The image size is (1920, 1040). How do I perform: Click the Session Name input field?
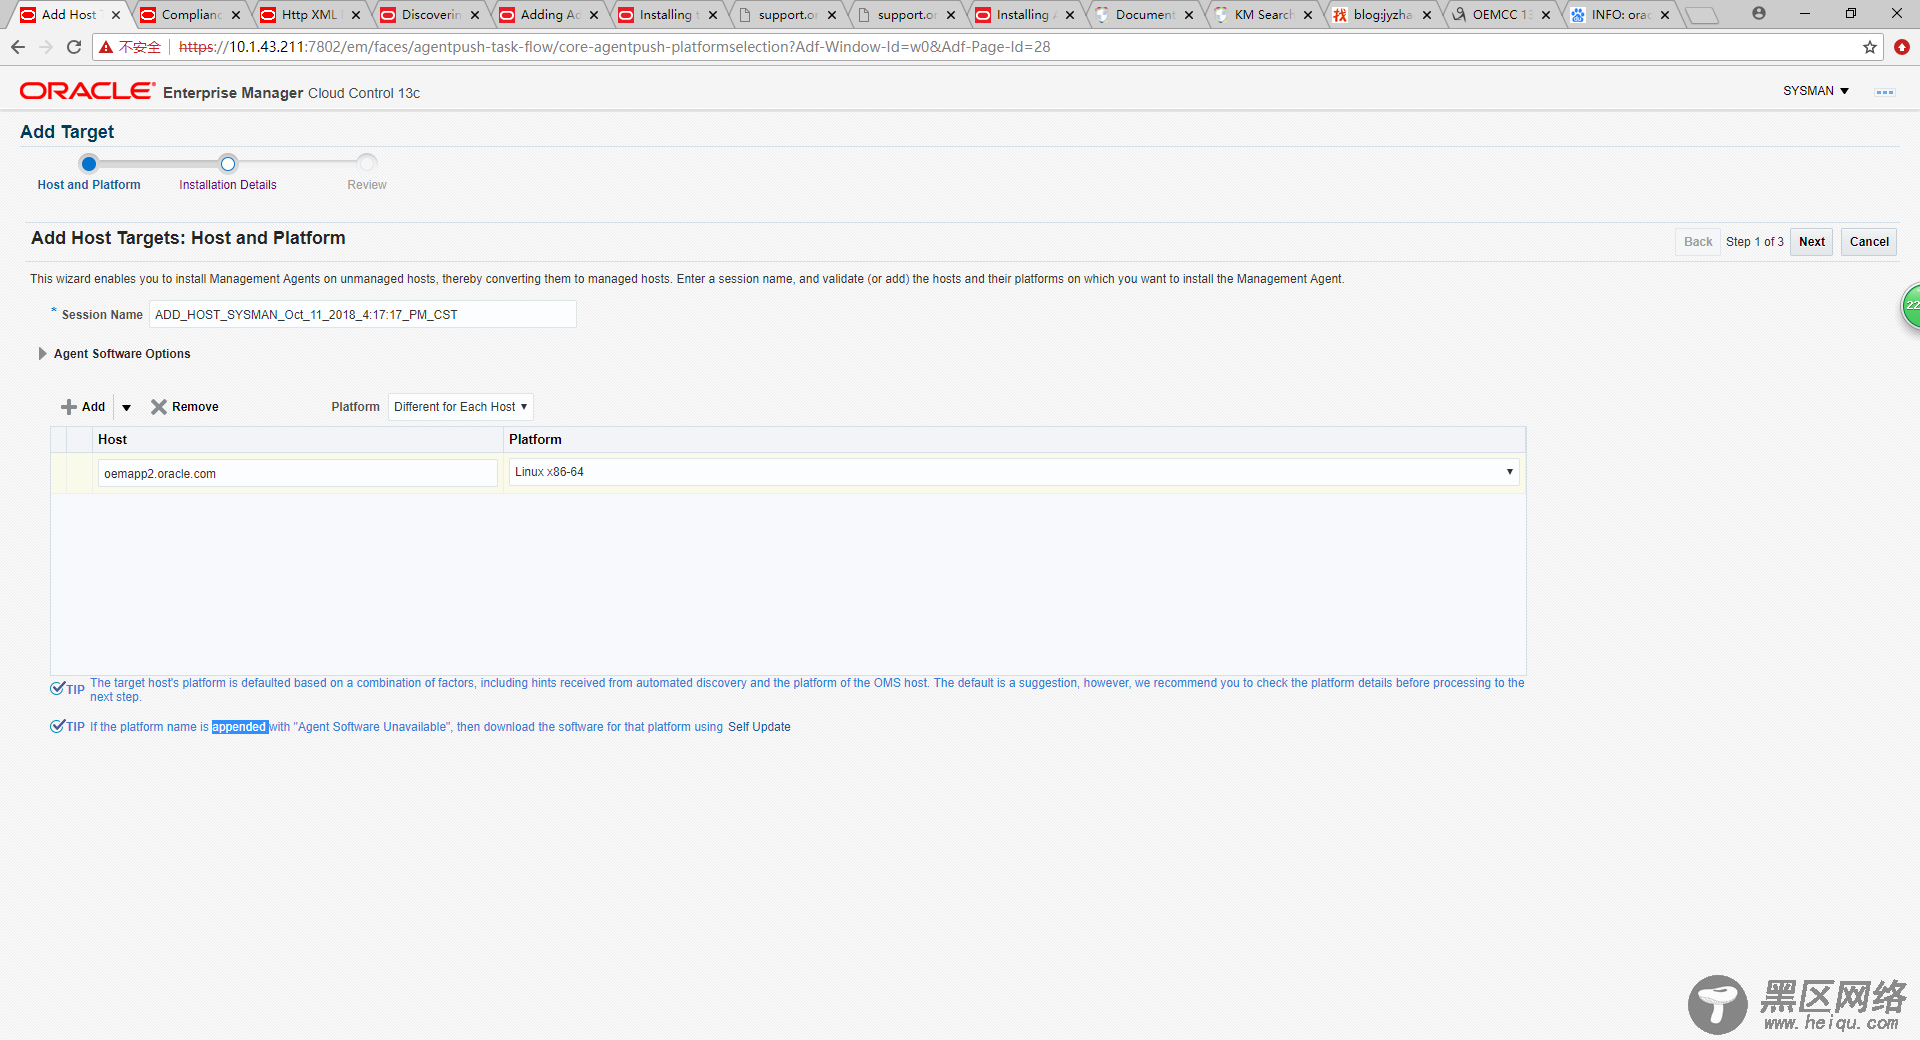pyautogui.click(x=362, y=314)
